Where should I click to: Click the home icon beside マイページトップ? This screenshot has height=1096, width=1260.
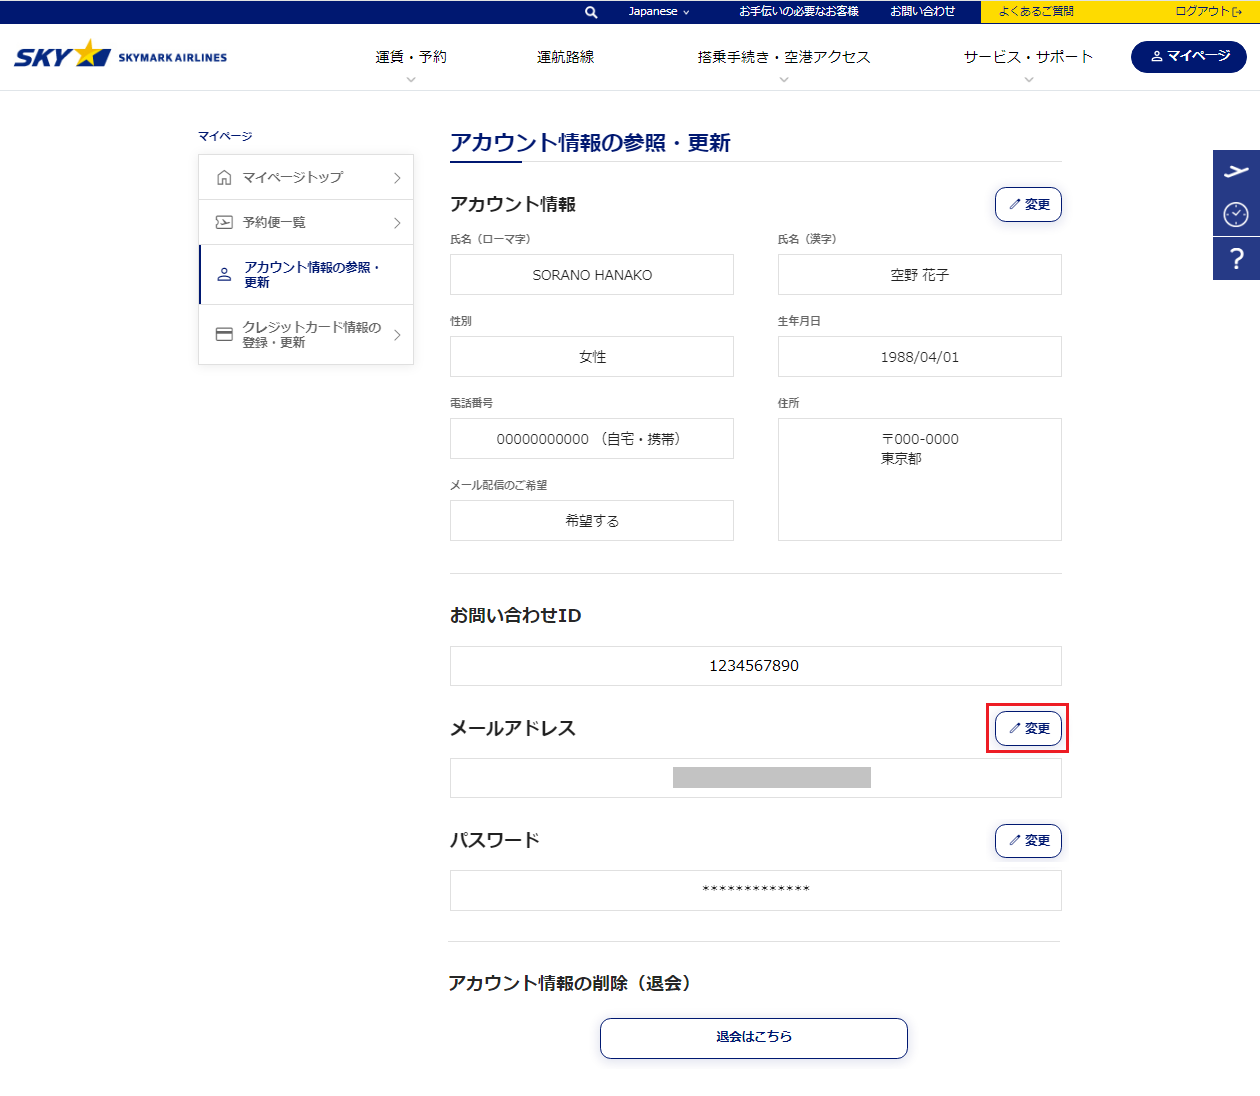224,178
